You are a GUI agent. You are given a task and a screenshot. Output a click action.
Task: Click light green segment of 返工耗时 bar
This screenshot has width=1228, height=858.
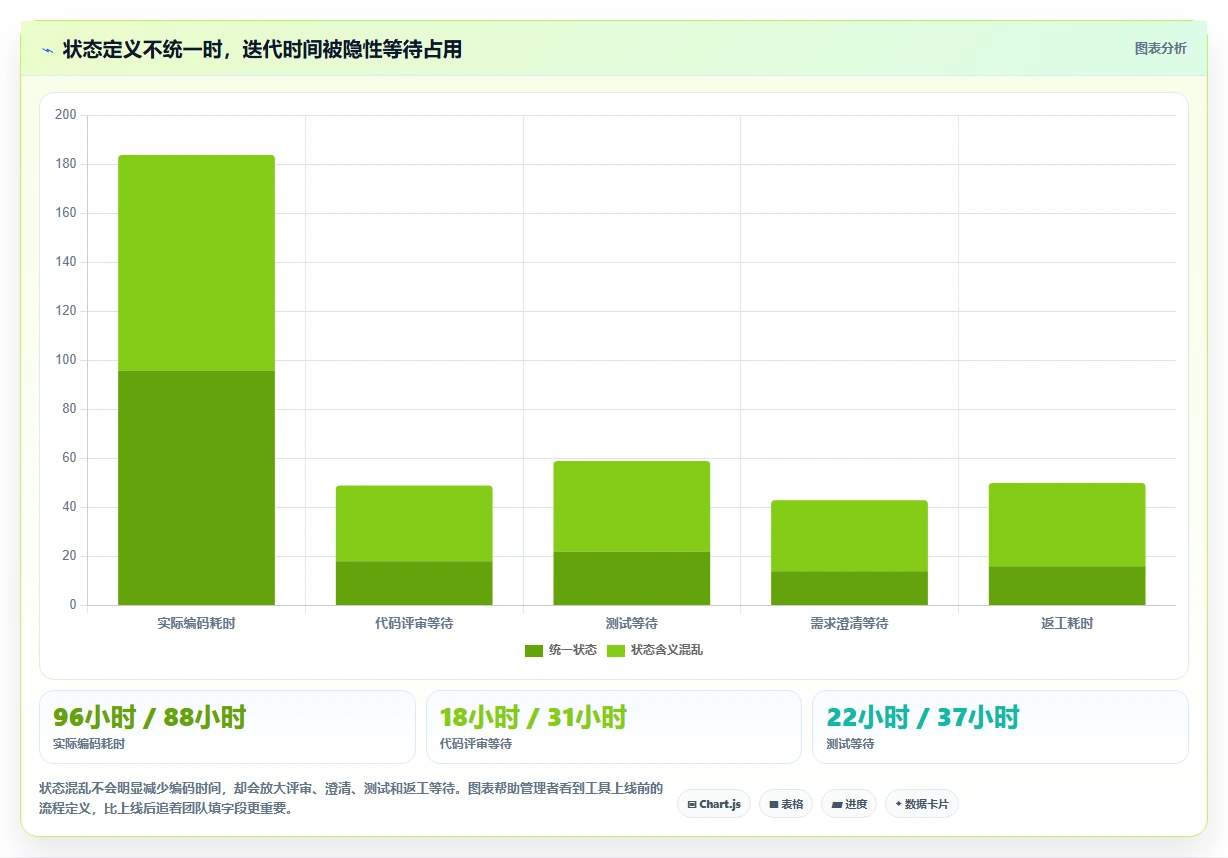[1067, 525]
